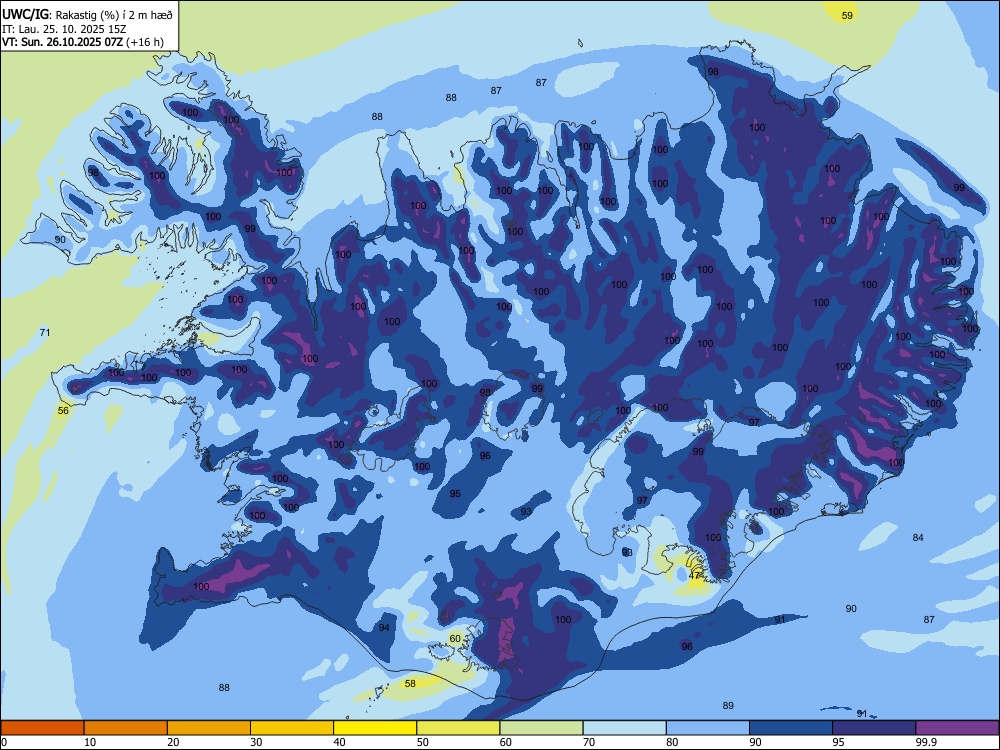
Task: Click the legend label "95"
Action: pyautogui.click(x=837, y=742)
